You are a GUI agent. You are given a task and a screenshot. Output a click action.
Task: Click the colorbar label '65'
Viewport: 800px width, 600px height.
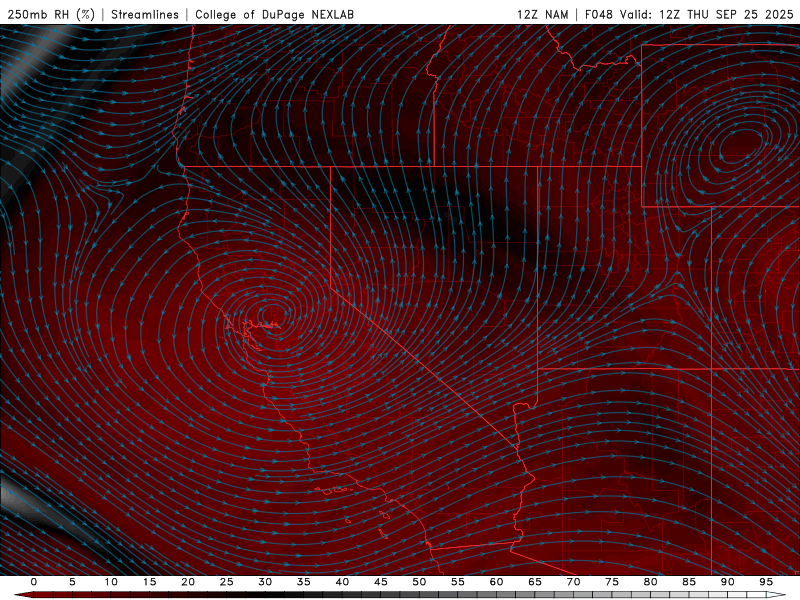[x=535, y=582]
